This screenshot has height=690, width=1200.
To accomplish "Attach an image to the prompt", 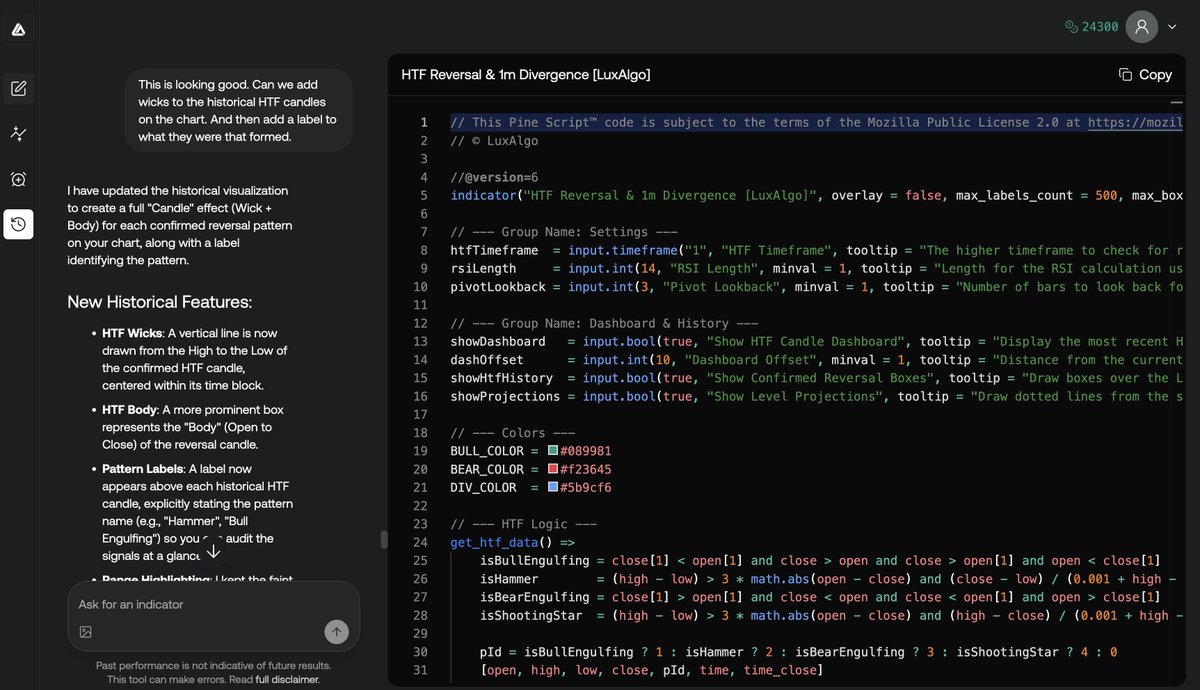I will [x=86, y=632].
